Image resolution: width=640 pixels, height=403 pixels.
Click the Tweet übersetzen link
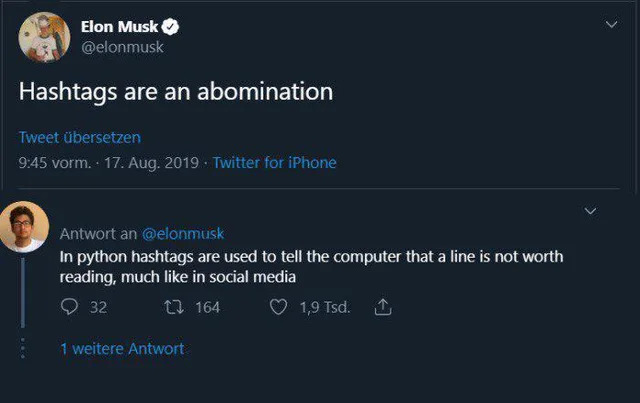[x=79, y=137]
